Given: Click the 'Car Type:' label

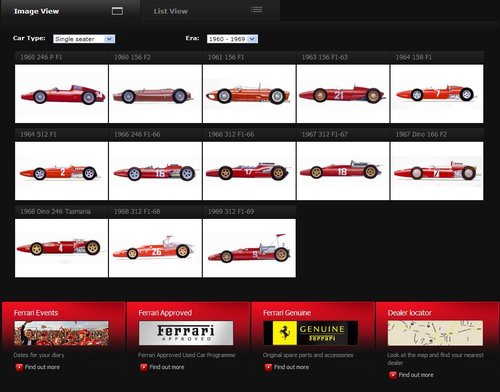Looking at the screenshot, I should pyautogui.click(x=29, y=38).
